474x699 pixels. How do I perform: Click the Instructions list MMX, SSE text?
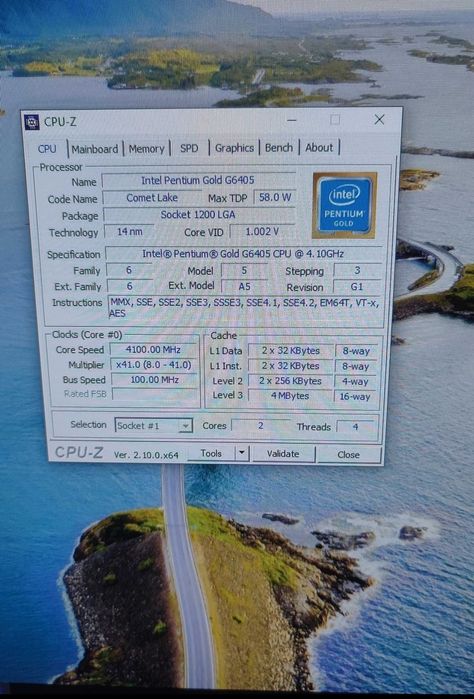tap(245, 308)
